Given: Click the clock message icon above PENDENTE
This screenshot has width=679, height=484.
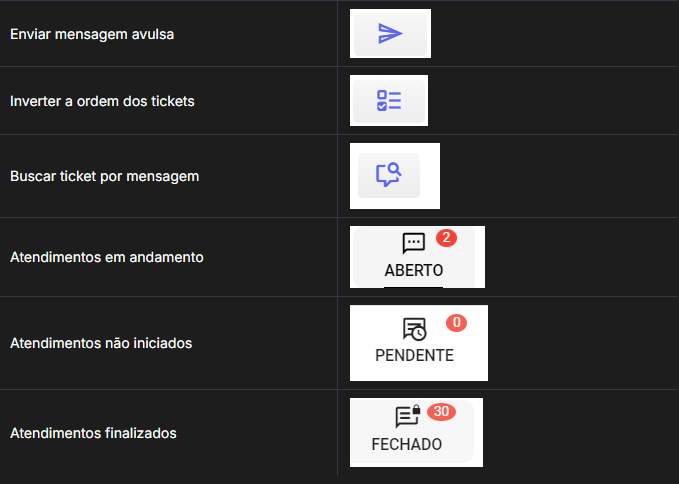Looking at the screenshot, I should [x=413, y=329].
